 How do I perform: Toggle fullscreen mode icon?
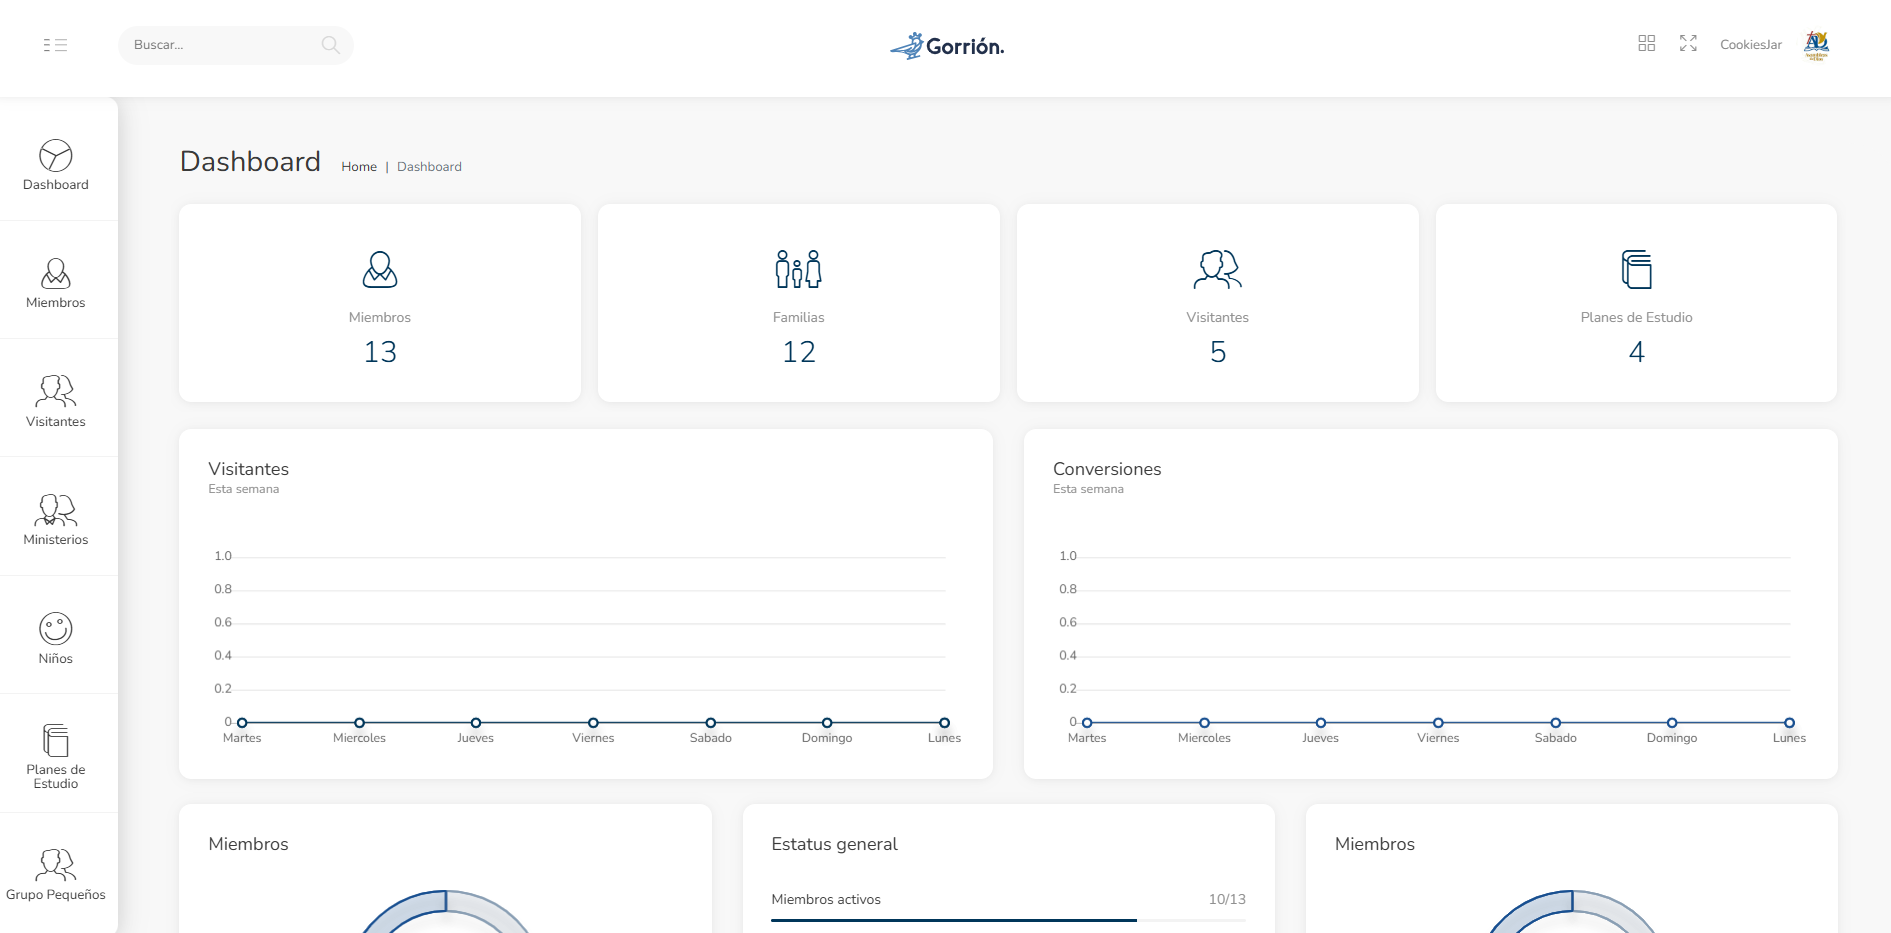coord(1689,43)
